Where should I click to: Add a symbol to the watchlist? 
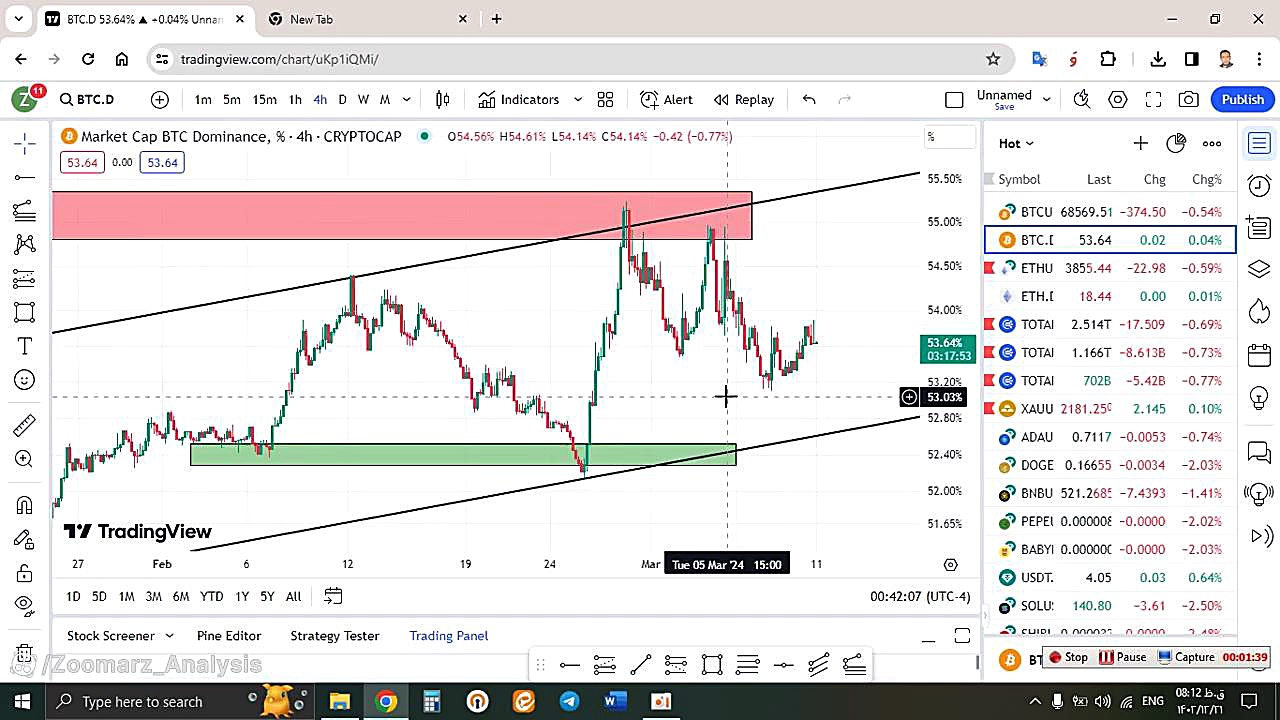[1140, 143]
